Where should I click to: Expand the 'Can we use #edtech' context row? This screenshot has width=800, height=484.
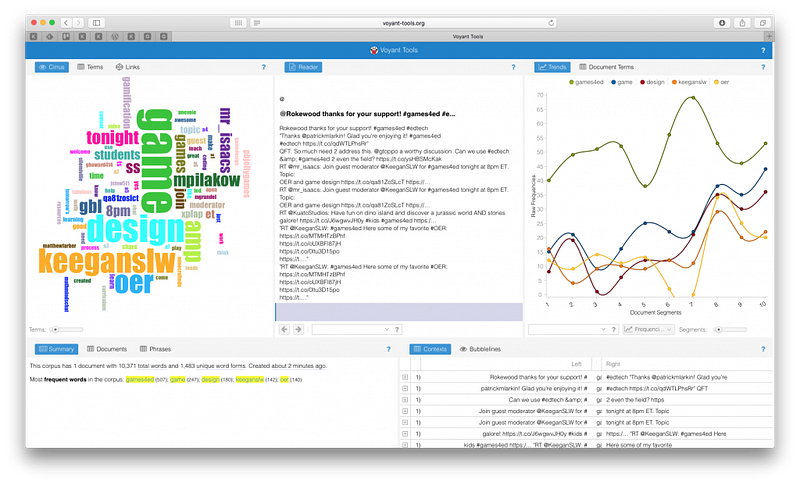[405, 400]
